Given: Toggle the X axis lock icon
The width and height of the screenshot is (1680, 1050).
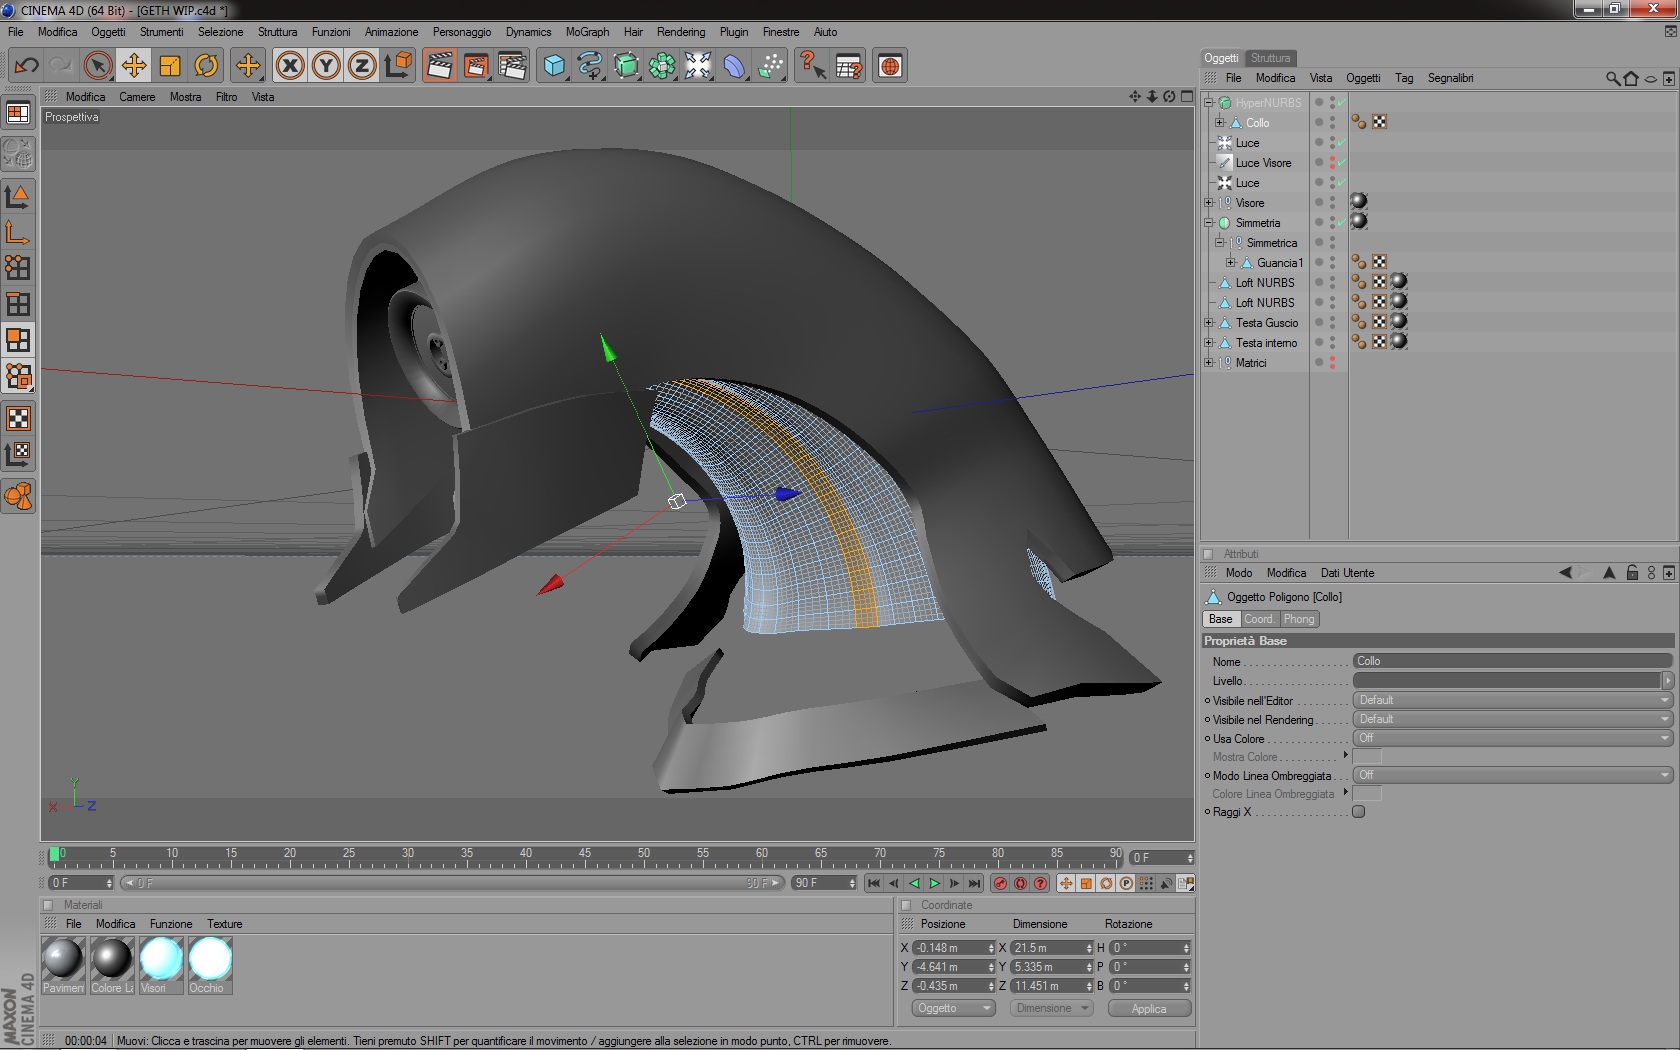Looking at the screenshot, I should tap(290, 66).
